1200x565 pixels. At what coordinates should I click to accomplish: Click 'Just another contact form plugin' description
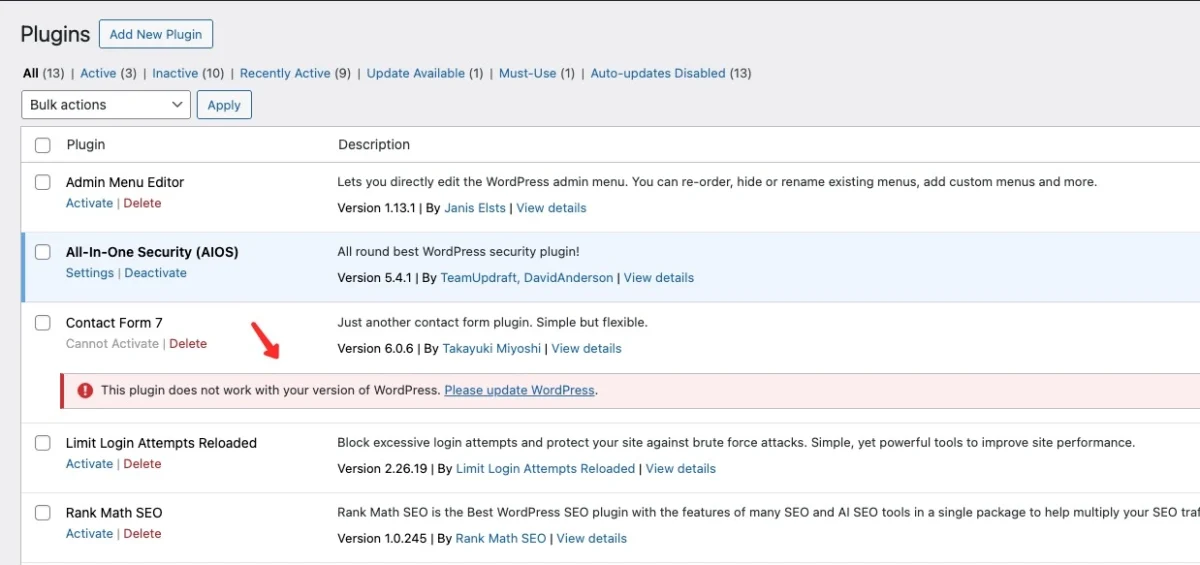[493, 322]
